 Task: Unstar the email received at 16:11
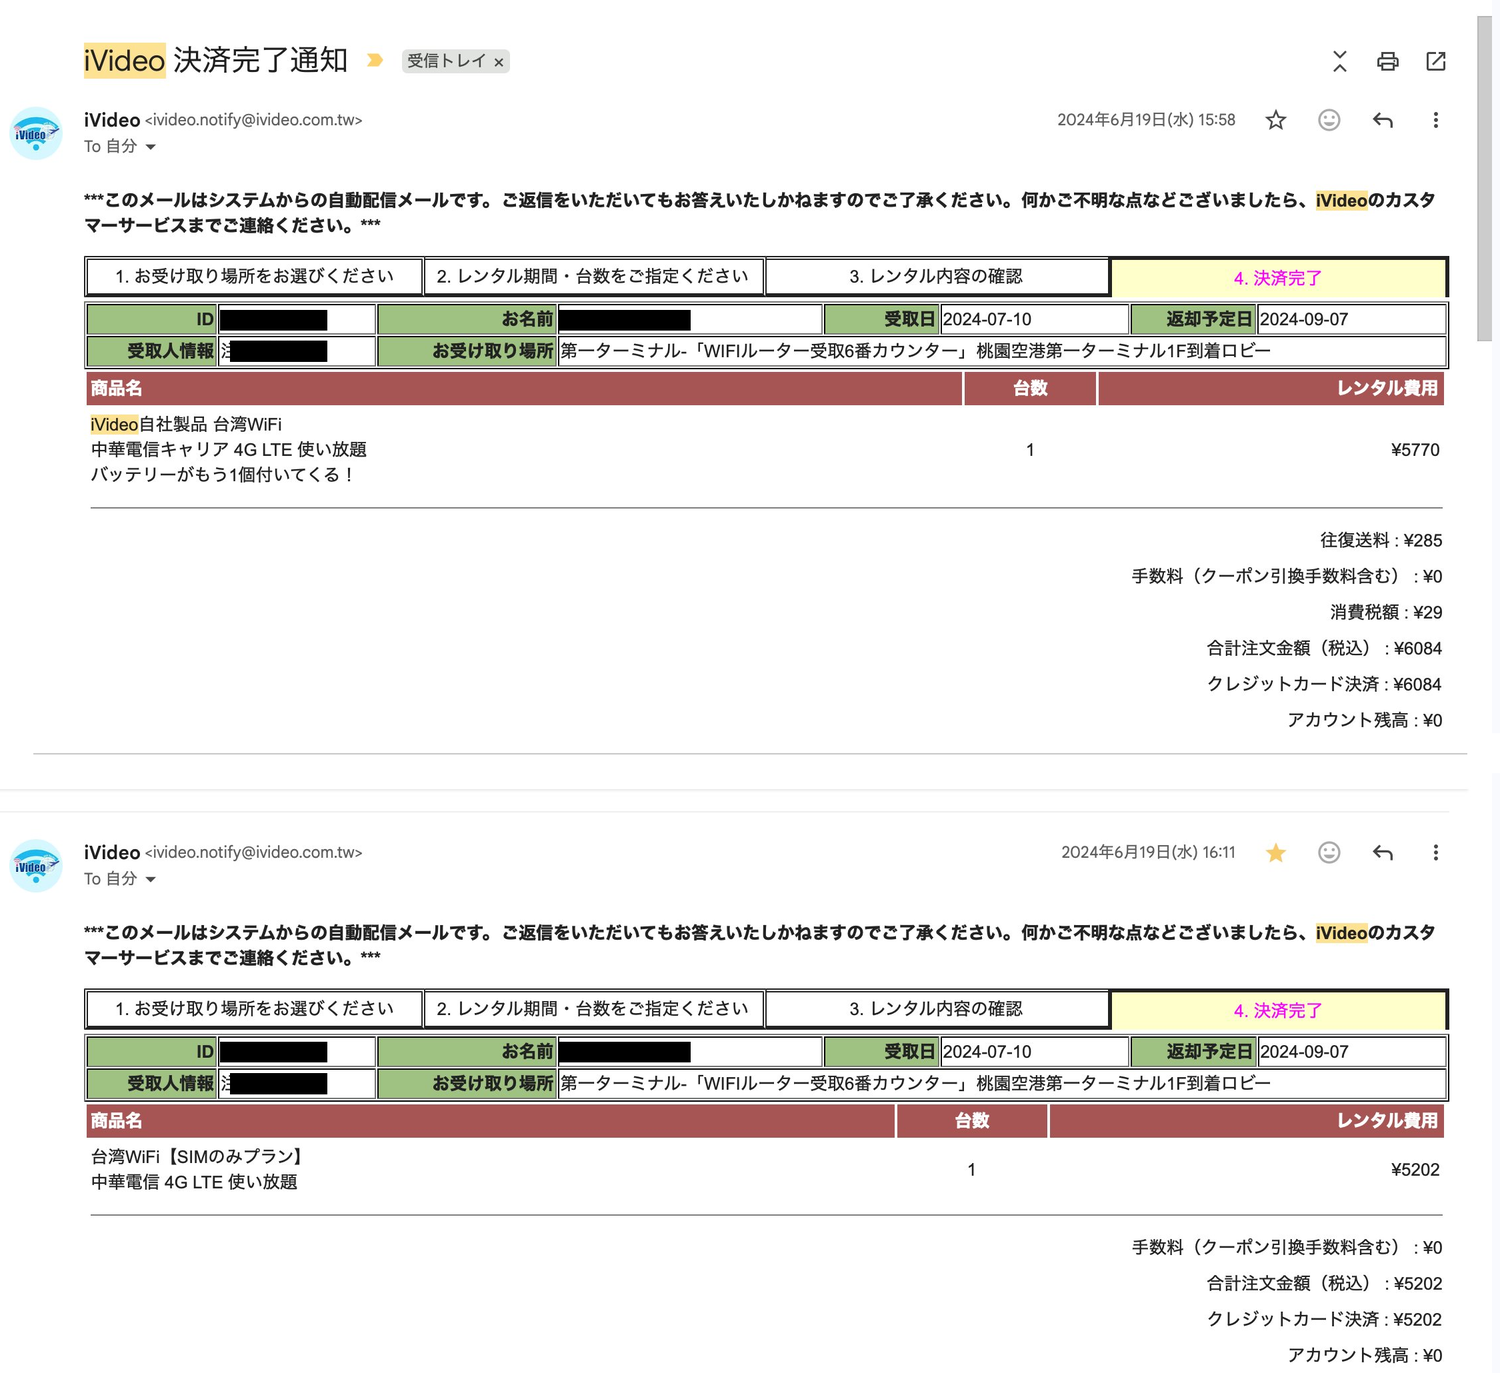(1276, 852)
